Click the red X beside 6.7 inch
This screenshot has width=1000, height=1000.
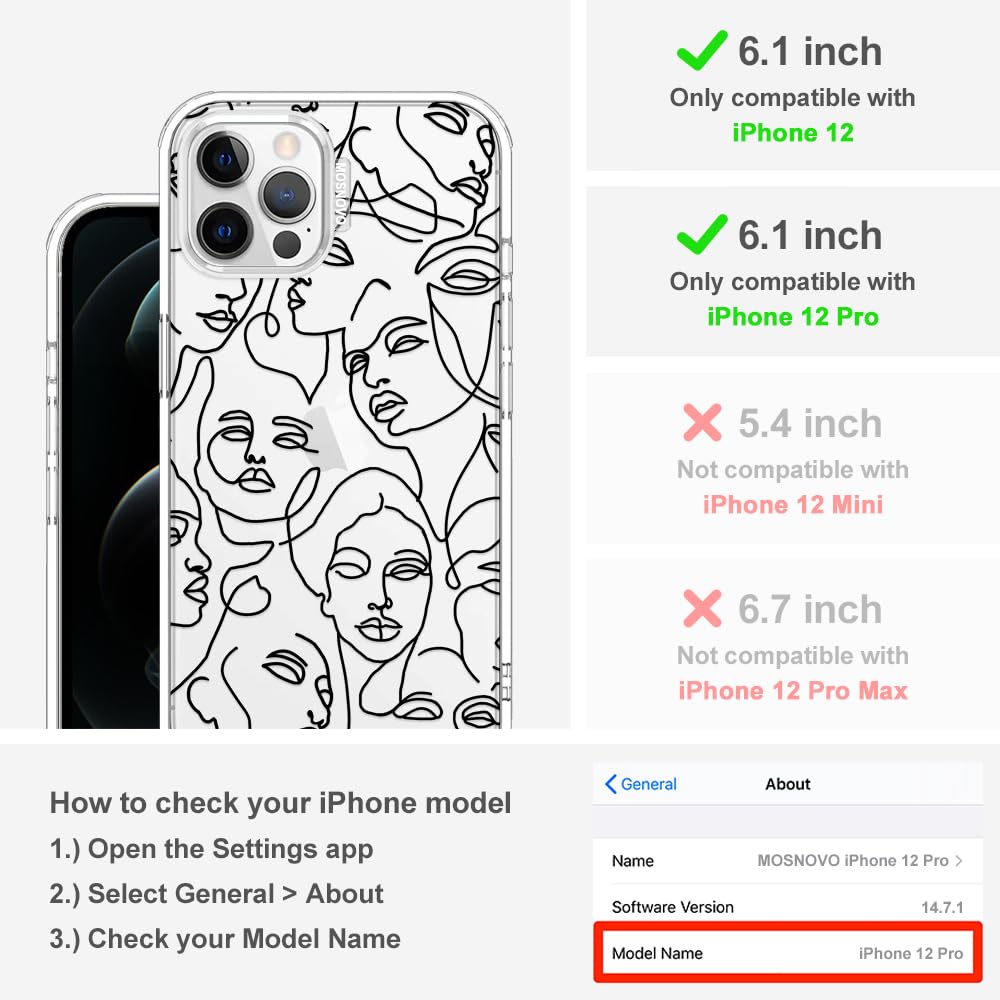pyautogui.click(x=702, y=608)
